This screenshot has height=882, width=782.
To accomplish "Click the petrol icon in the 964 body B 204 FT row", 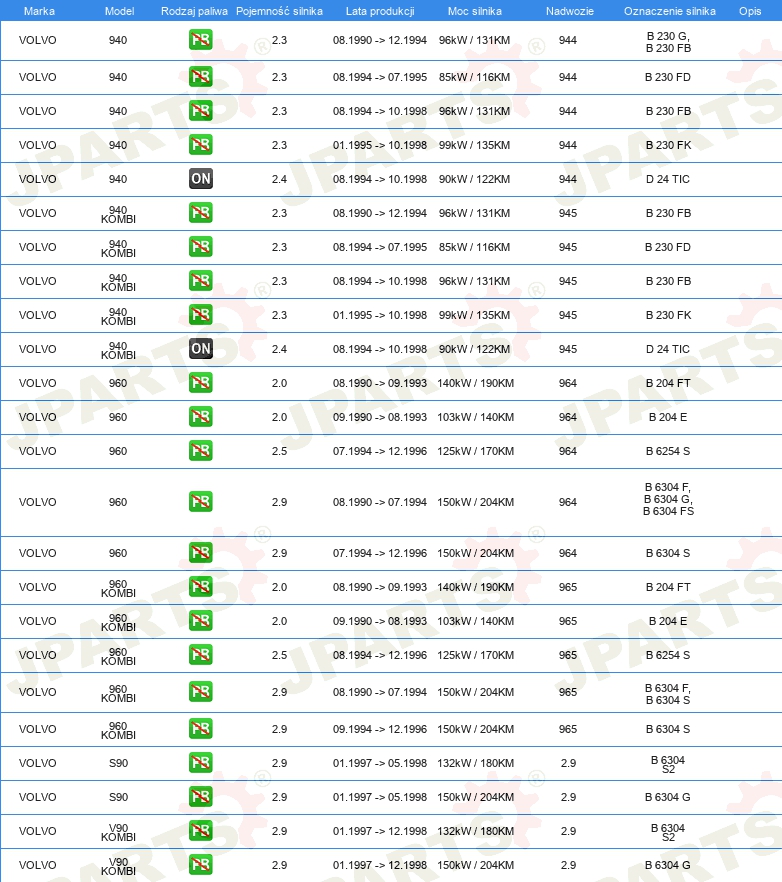I will (x=201, y=383).
